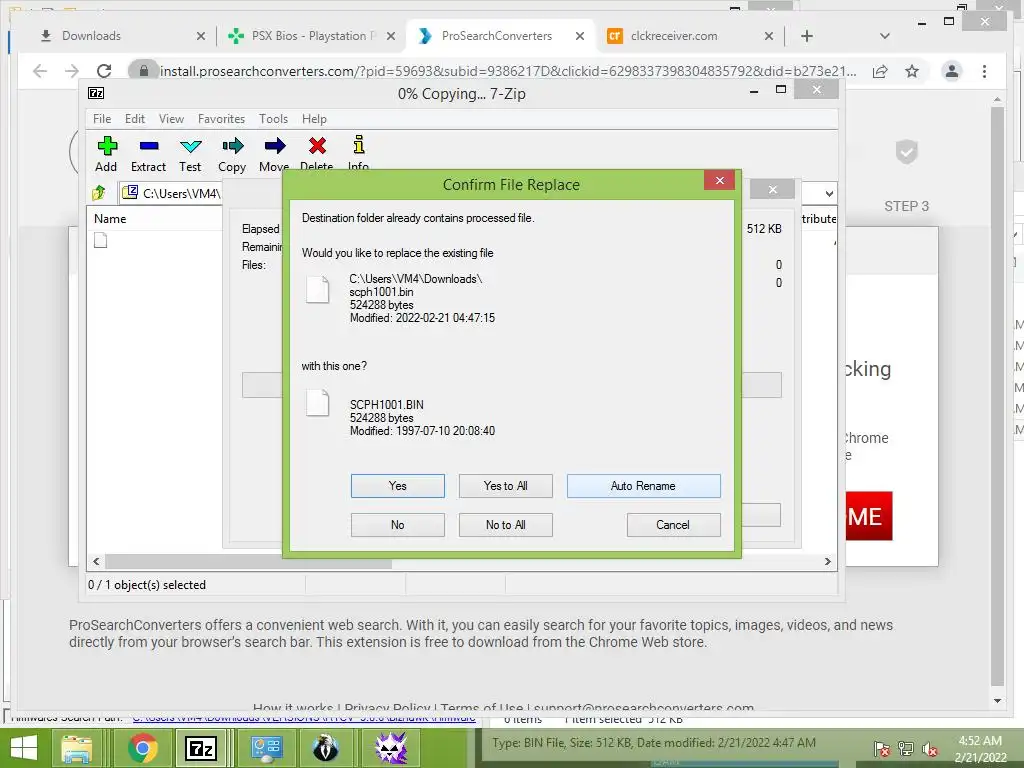Click Auto Rename
This screenshot has height=768, width=1024.
643,486
